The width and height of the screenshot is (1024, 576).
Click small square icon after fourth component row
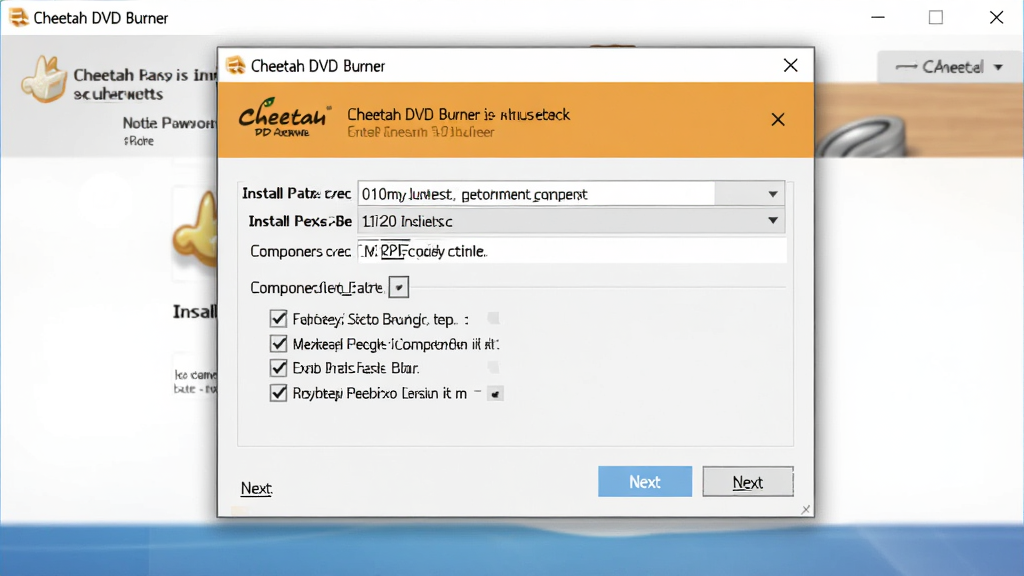point(495,394)
